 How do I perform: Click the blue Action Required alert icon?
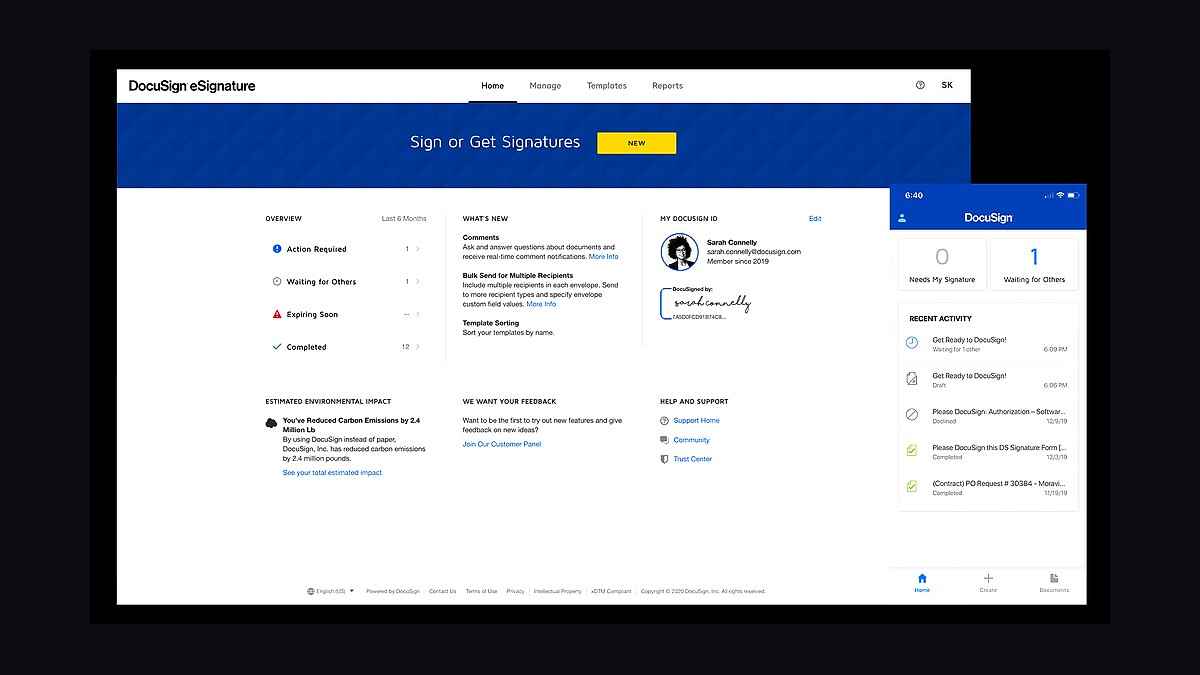[x=277, y=249]
